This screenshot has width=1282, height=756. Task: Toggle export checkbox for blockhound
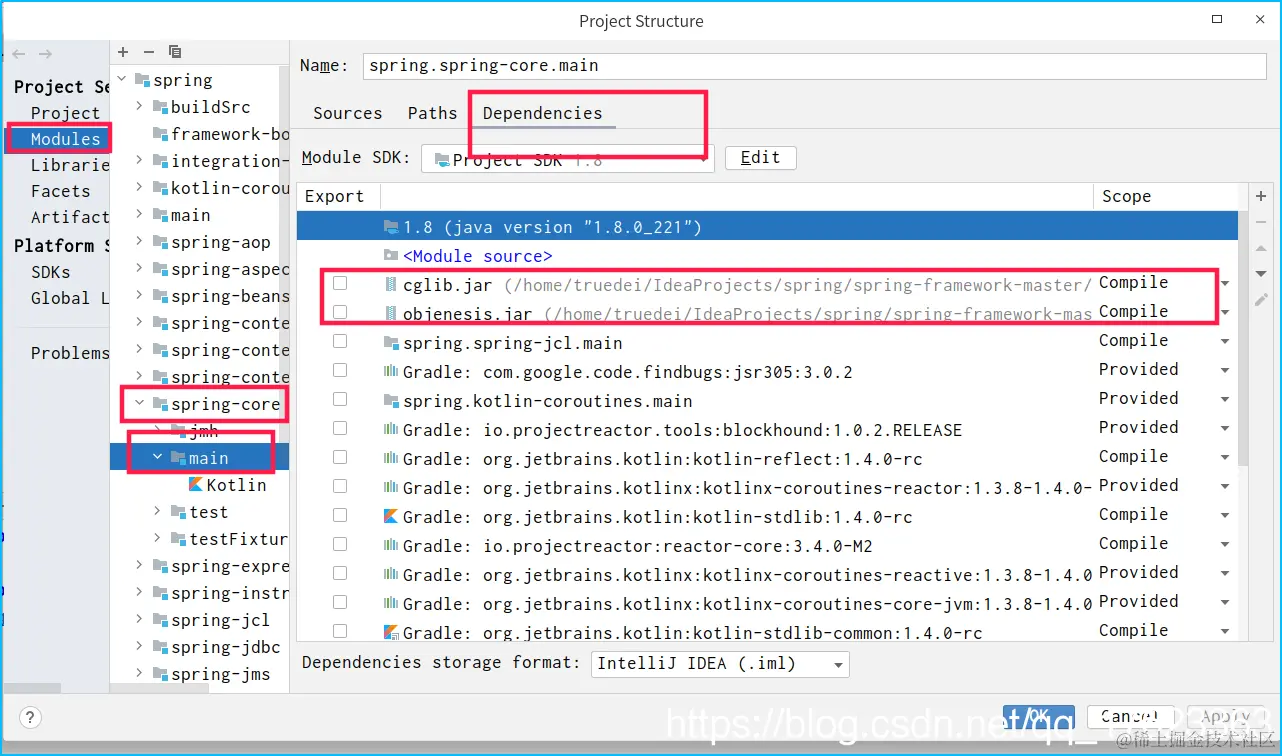(340, 428)
